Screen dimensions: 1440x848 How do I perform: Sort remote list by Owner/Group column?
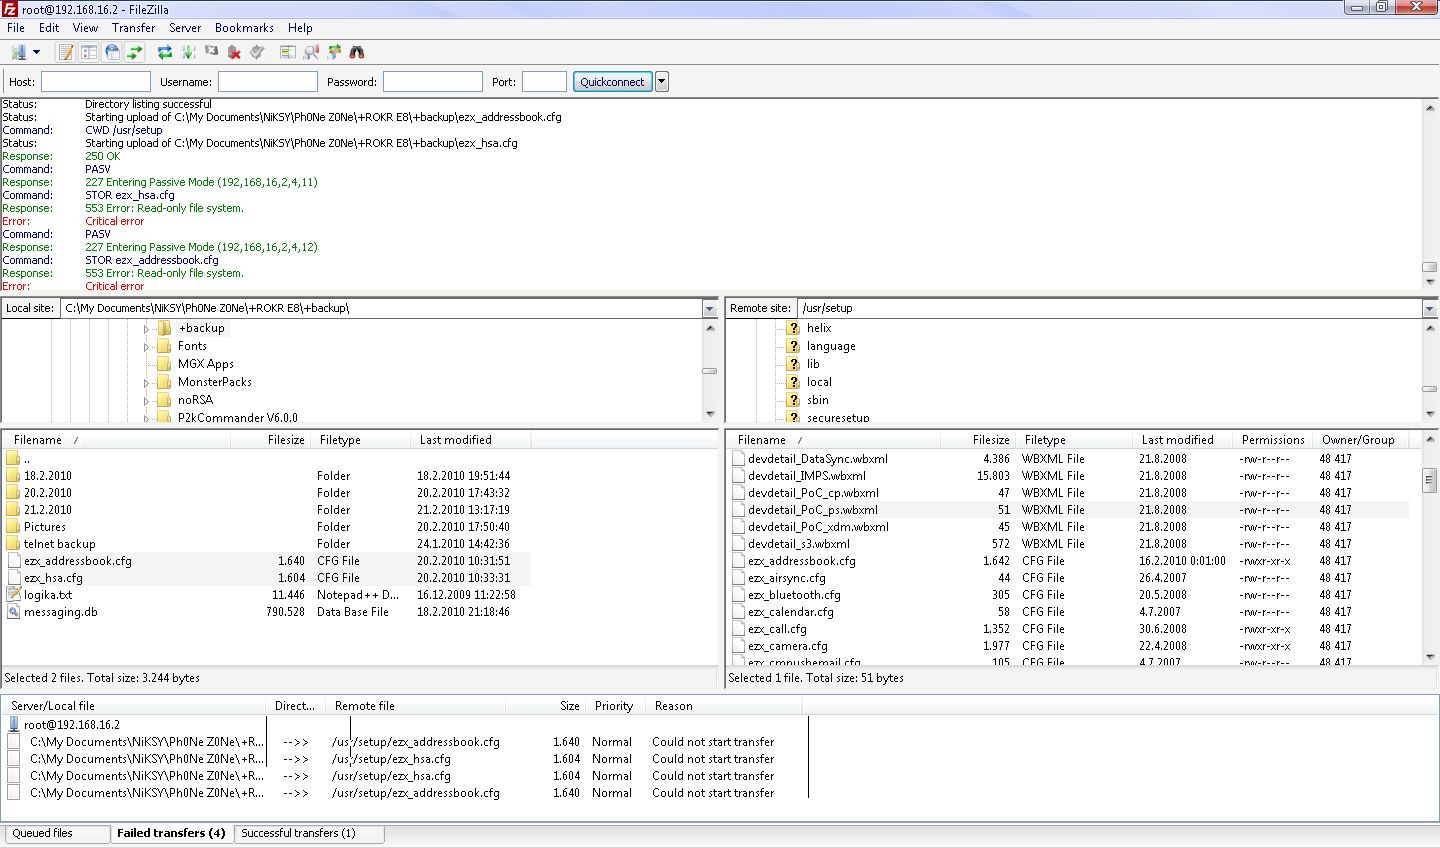coord(1358,440)
